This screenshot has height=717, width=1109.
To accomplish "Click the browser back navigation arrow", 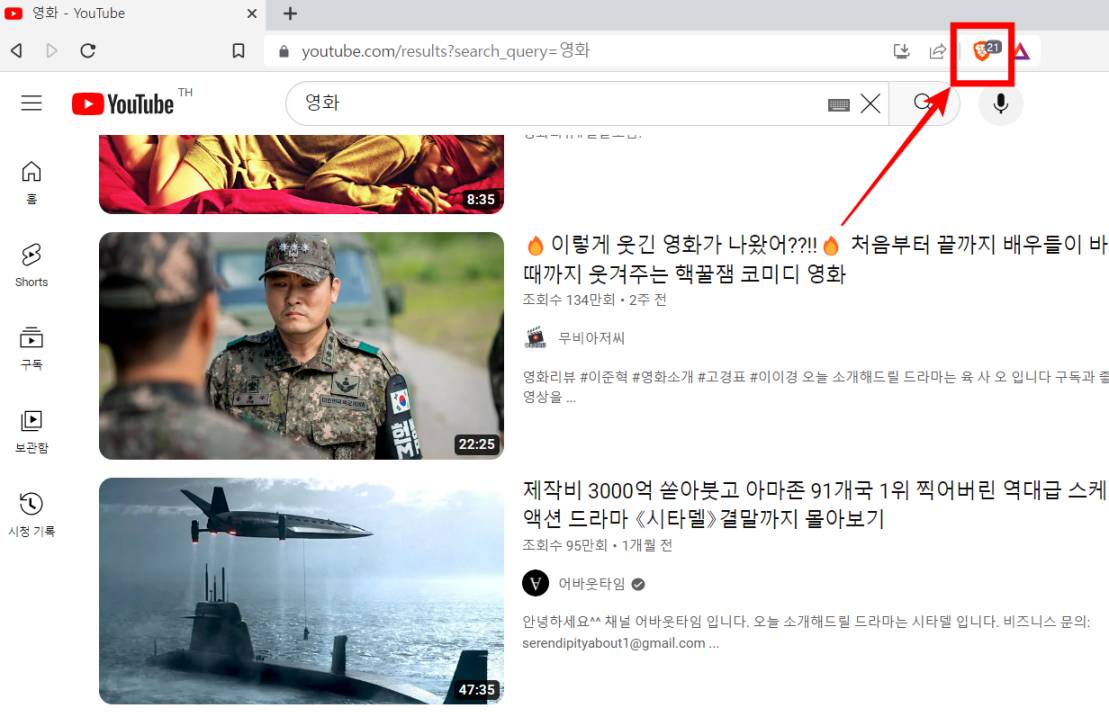I will point(16,50).
